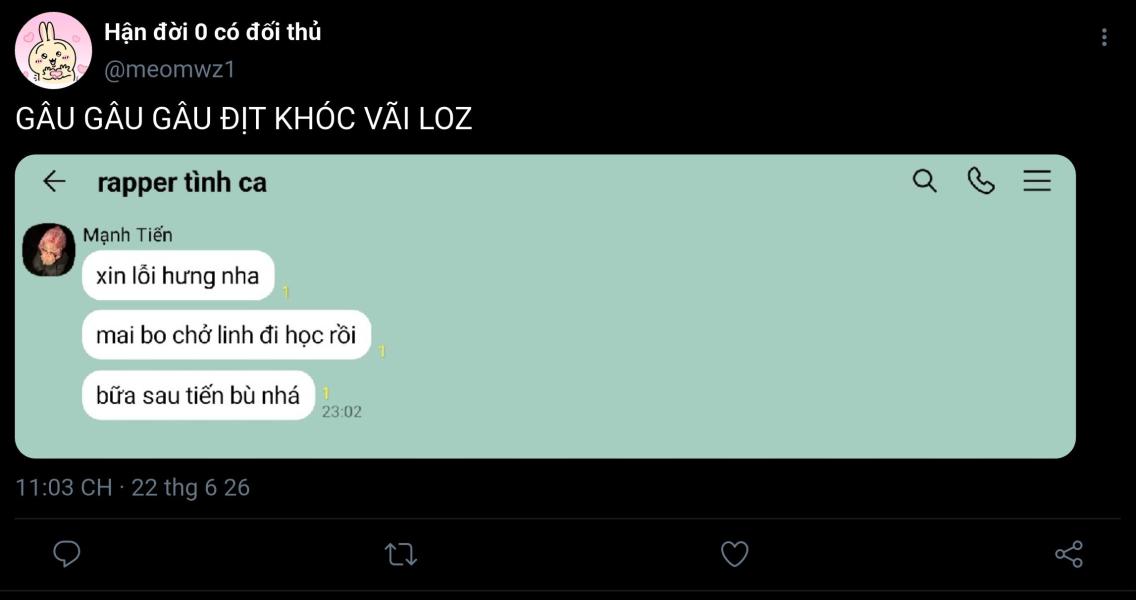Go back using the chat's left arrow
1136x600 pixels.
tap(54, 181)
